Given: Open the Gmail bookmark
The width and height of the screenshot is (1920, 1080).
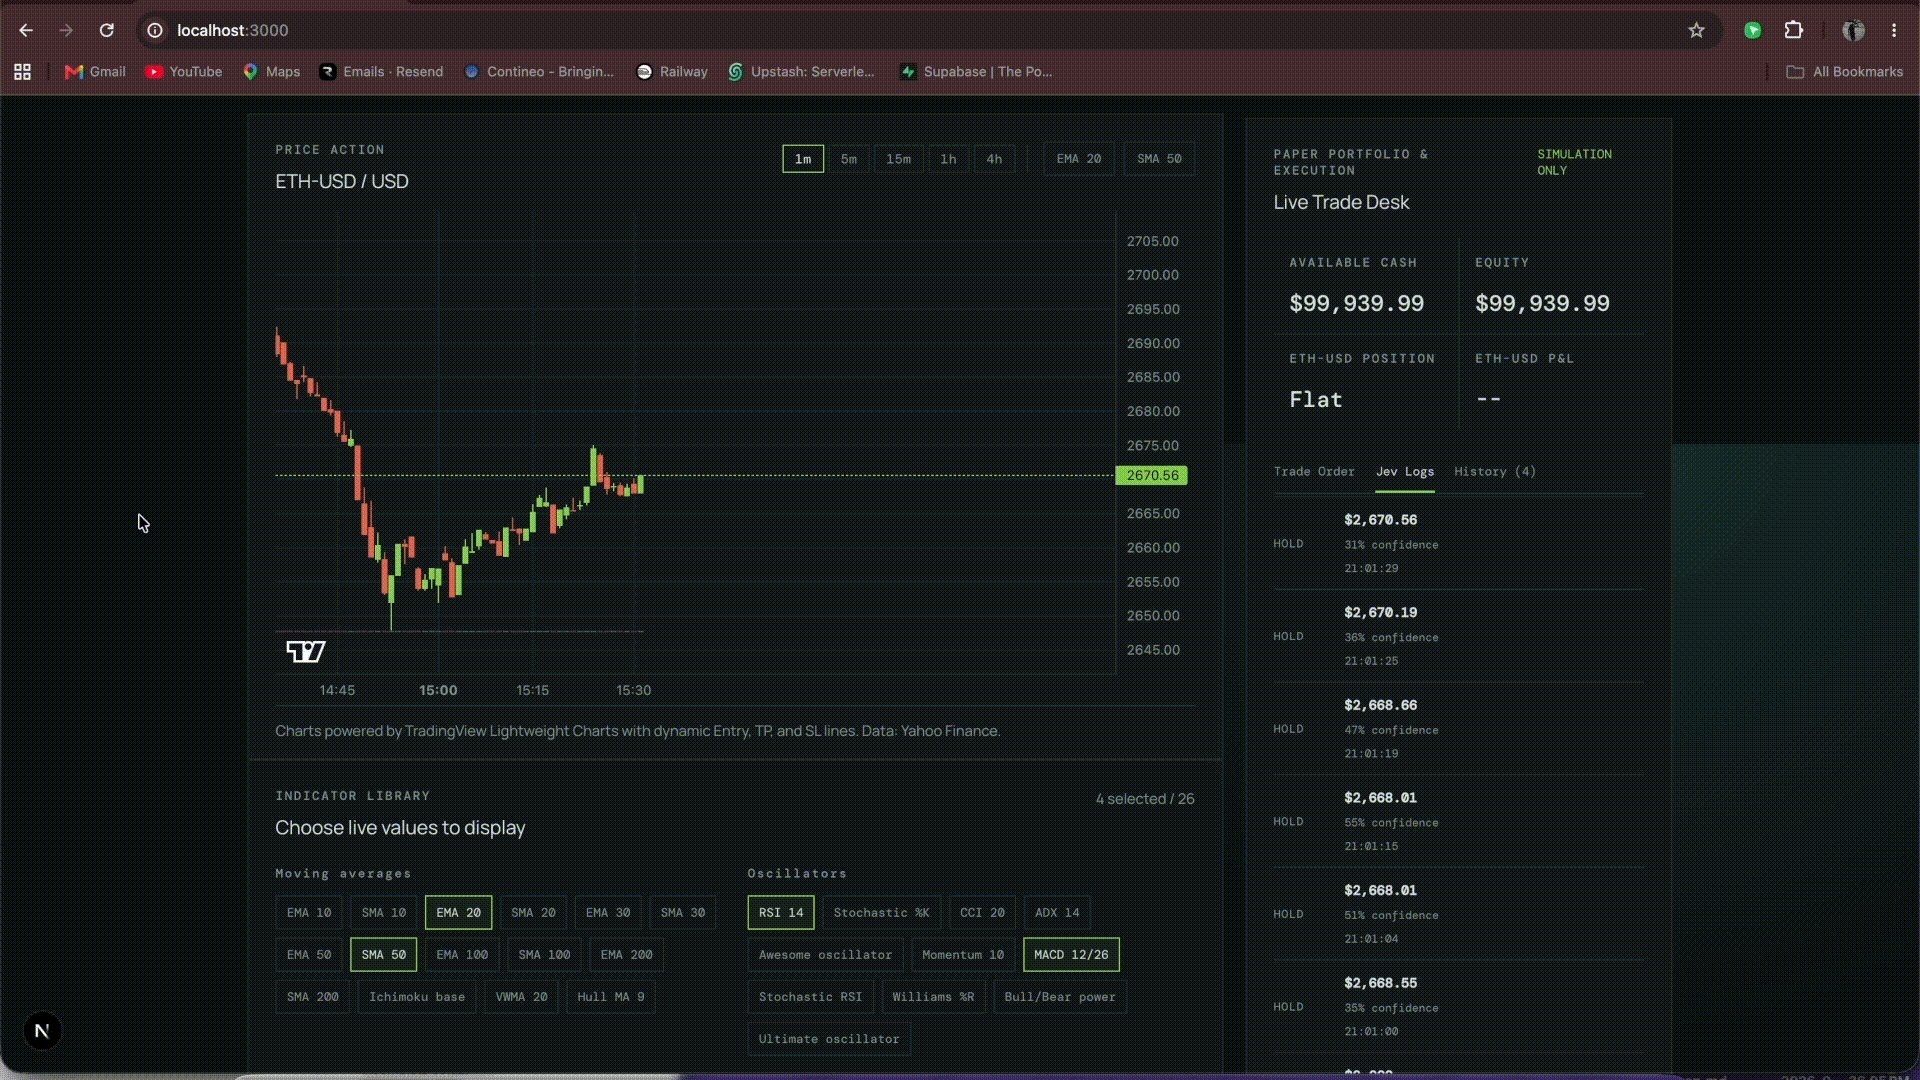Looking at the screenshot, I should click(x=95, y=72).
